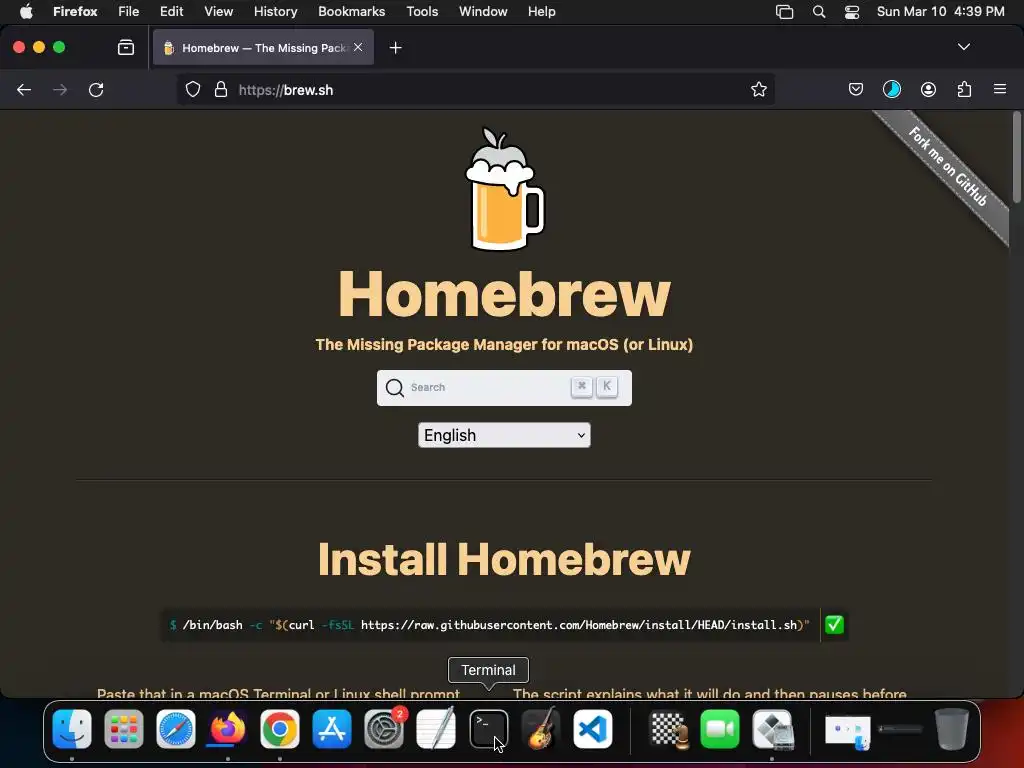Click the site security padlock icon
The height and width of the screenshot is (768, 1024).
point(221,89)
